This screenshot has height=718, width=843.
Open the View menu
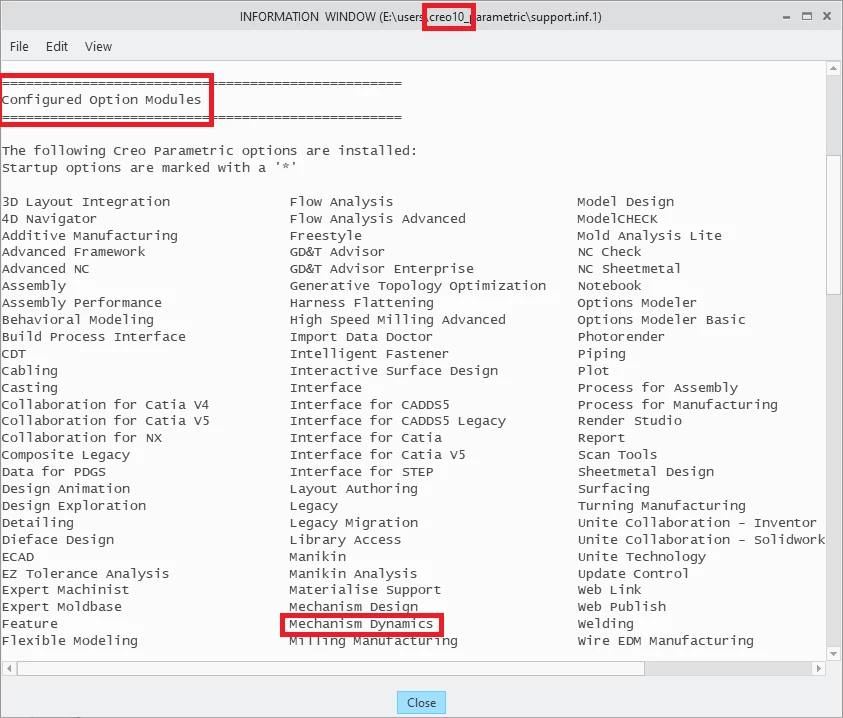[x=98, y=47]
